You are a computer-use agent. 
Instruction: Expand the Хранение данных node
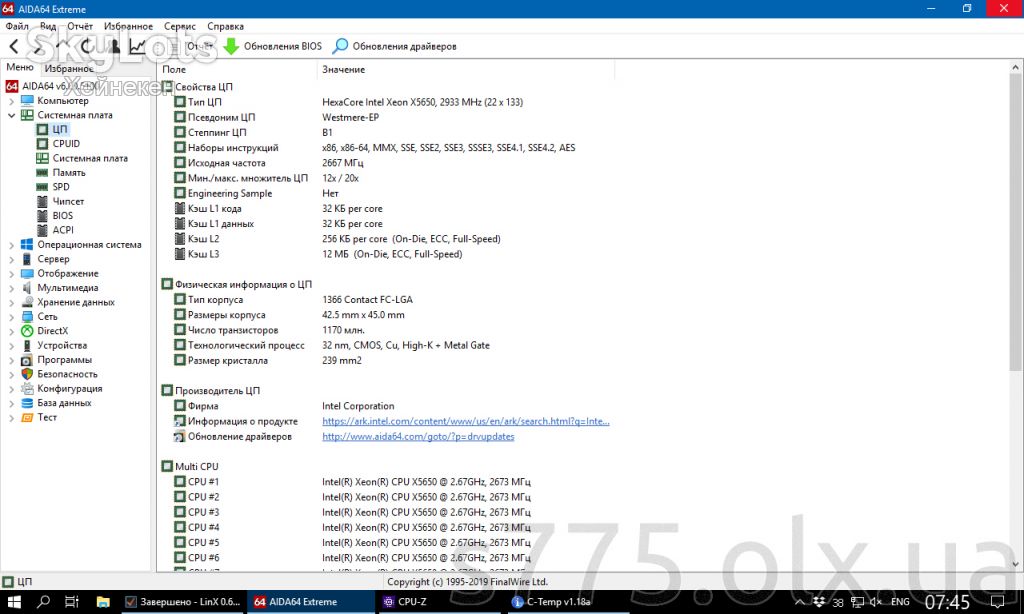pyautogui.click(x=11, y=302)
